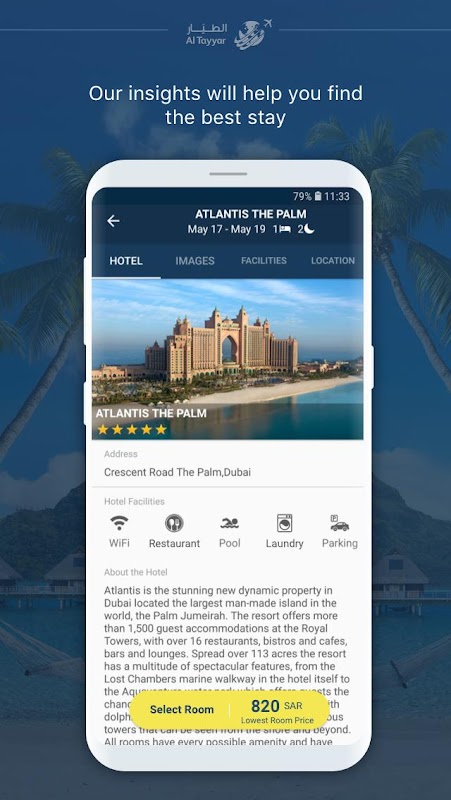This screenshot has width=451, height=800.
Task: Click the May 17 - May 19 dates
Action: pos(227,229)
